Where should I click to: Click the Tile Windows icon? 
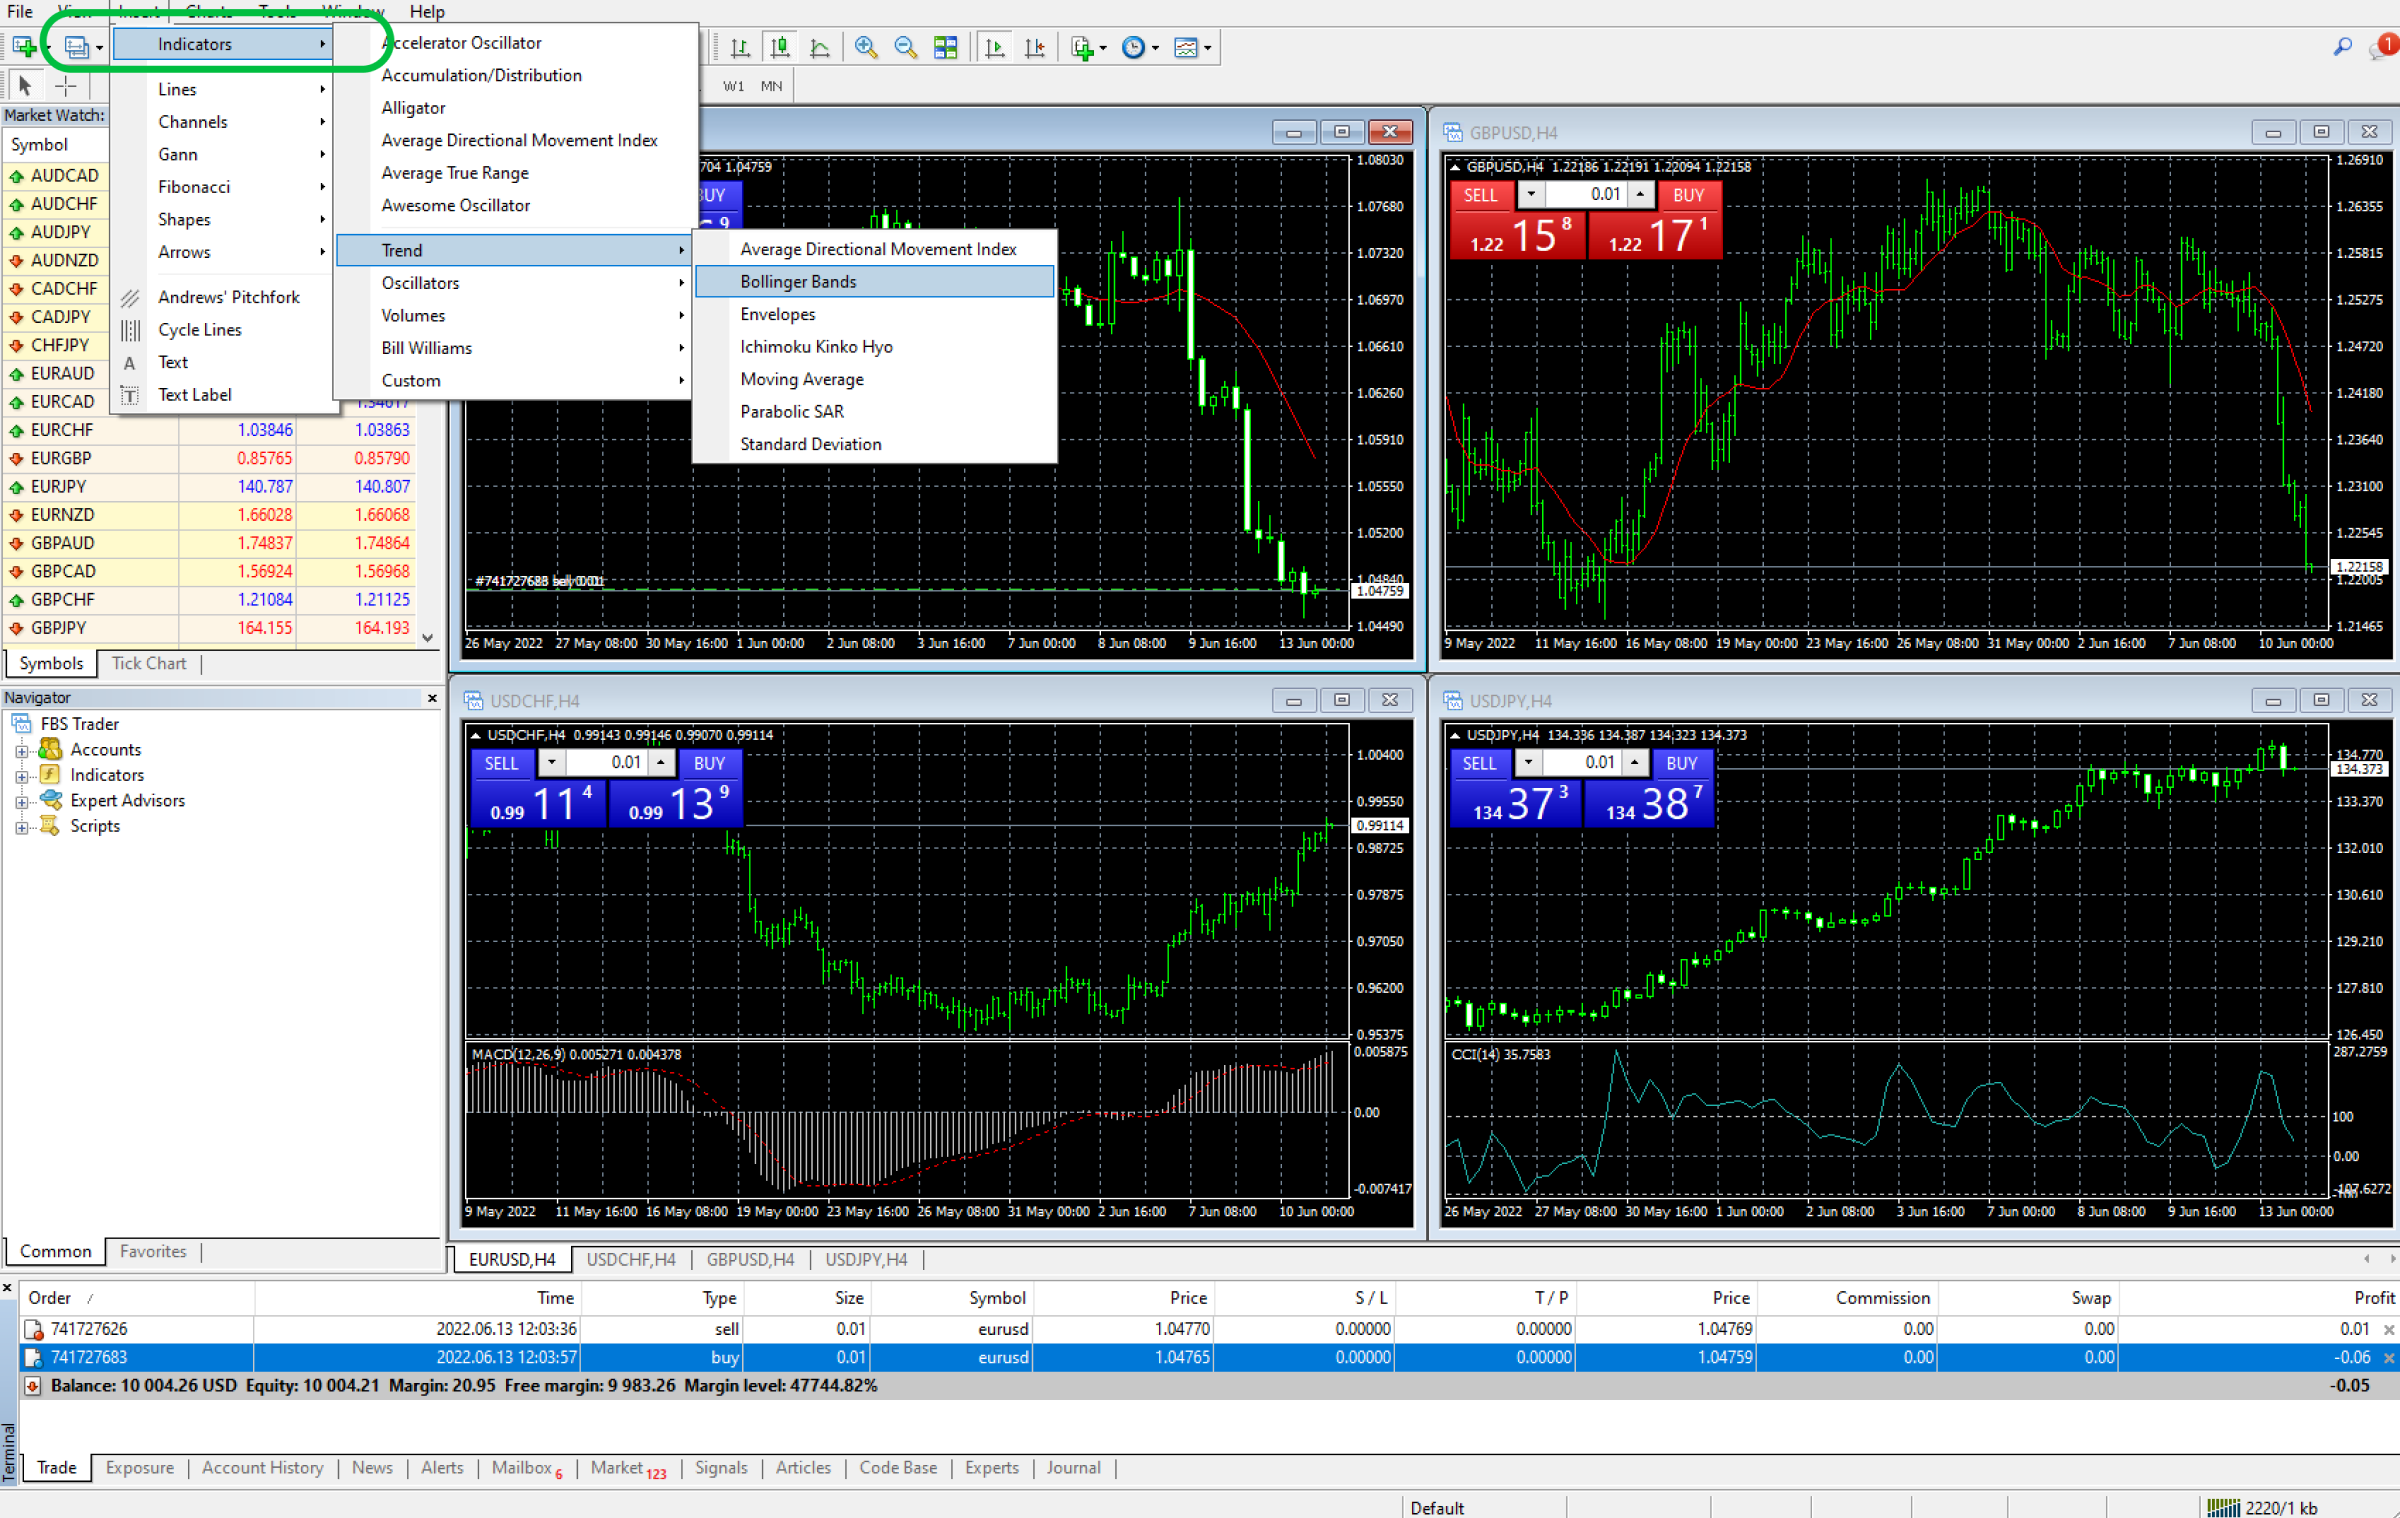click(945, 47)
